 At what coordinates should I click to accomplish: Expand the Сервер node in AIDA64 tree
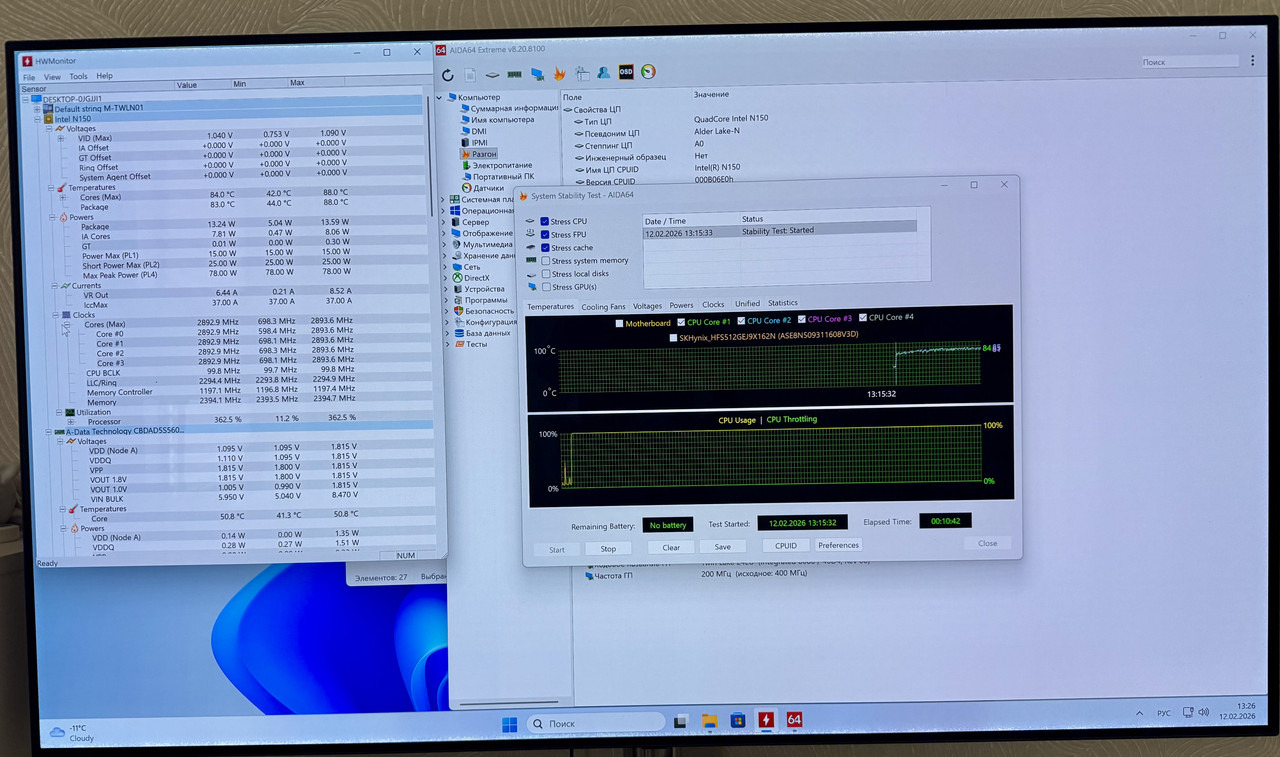click(x=444, y=222)
